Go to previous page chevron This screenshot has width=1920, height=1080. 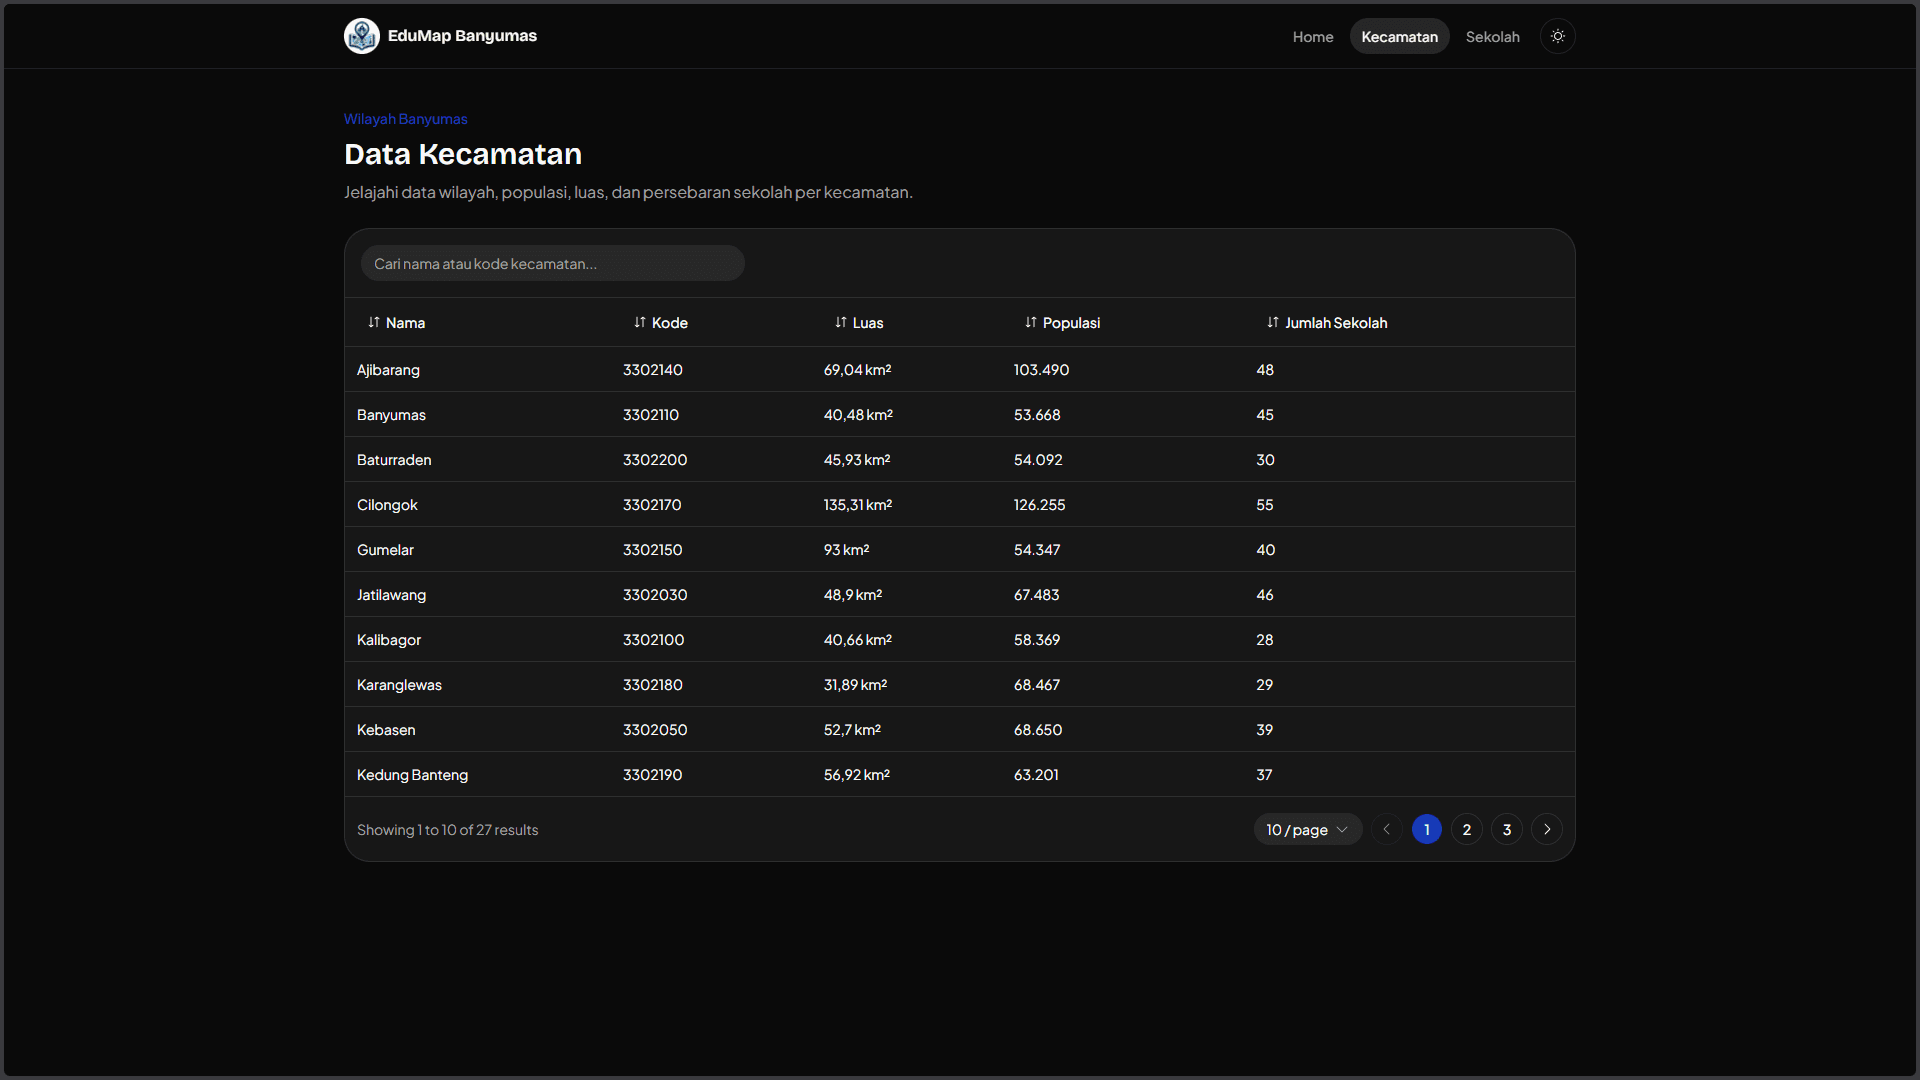pyautogui.click(x=1387, y=829)
